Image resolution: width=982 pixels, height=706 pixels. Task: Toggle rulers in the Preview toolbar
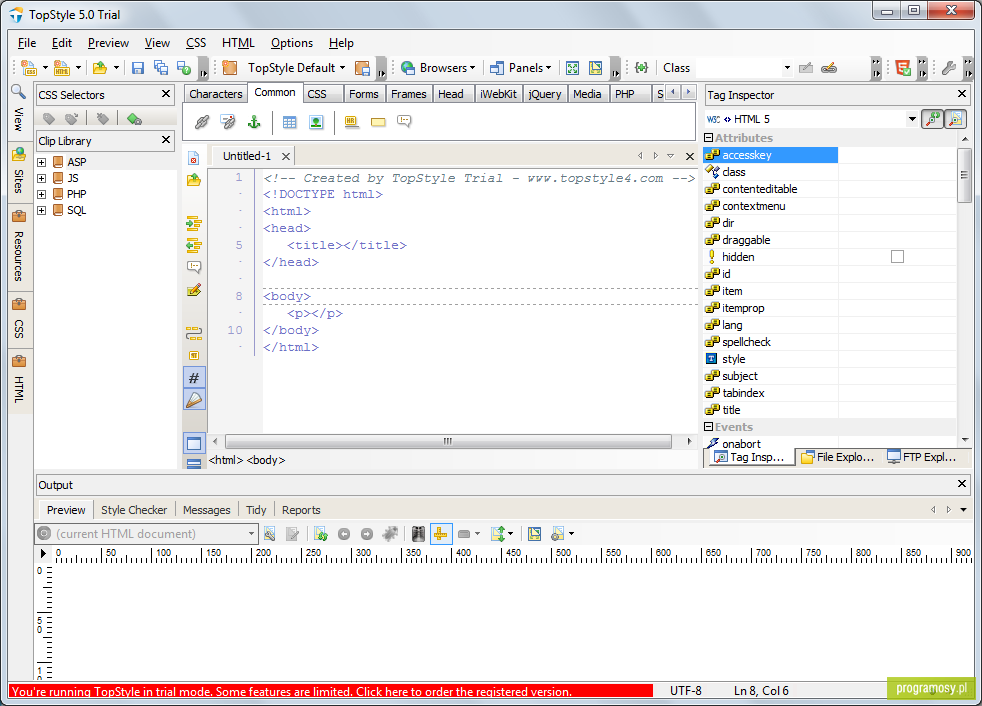441,534
